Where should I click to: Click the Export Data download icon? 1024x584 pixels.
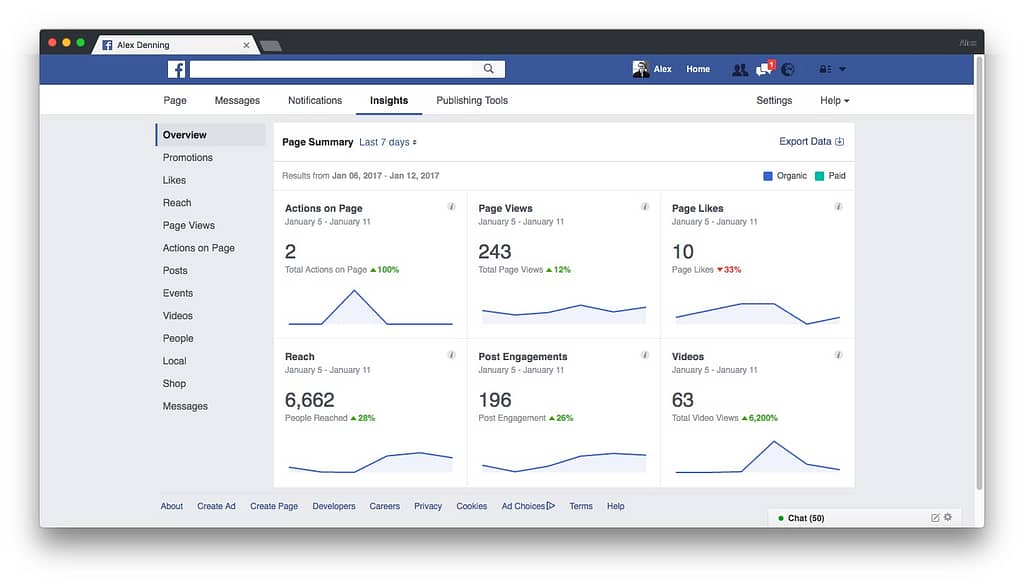tap(840, 142)
